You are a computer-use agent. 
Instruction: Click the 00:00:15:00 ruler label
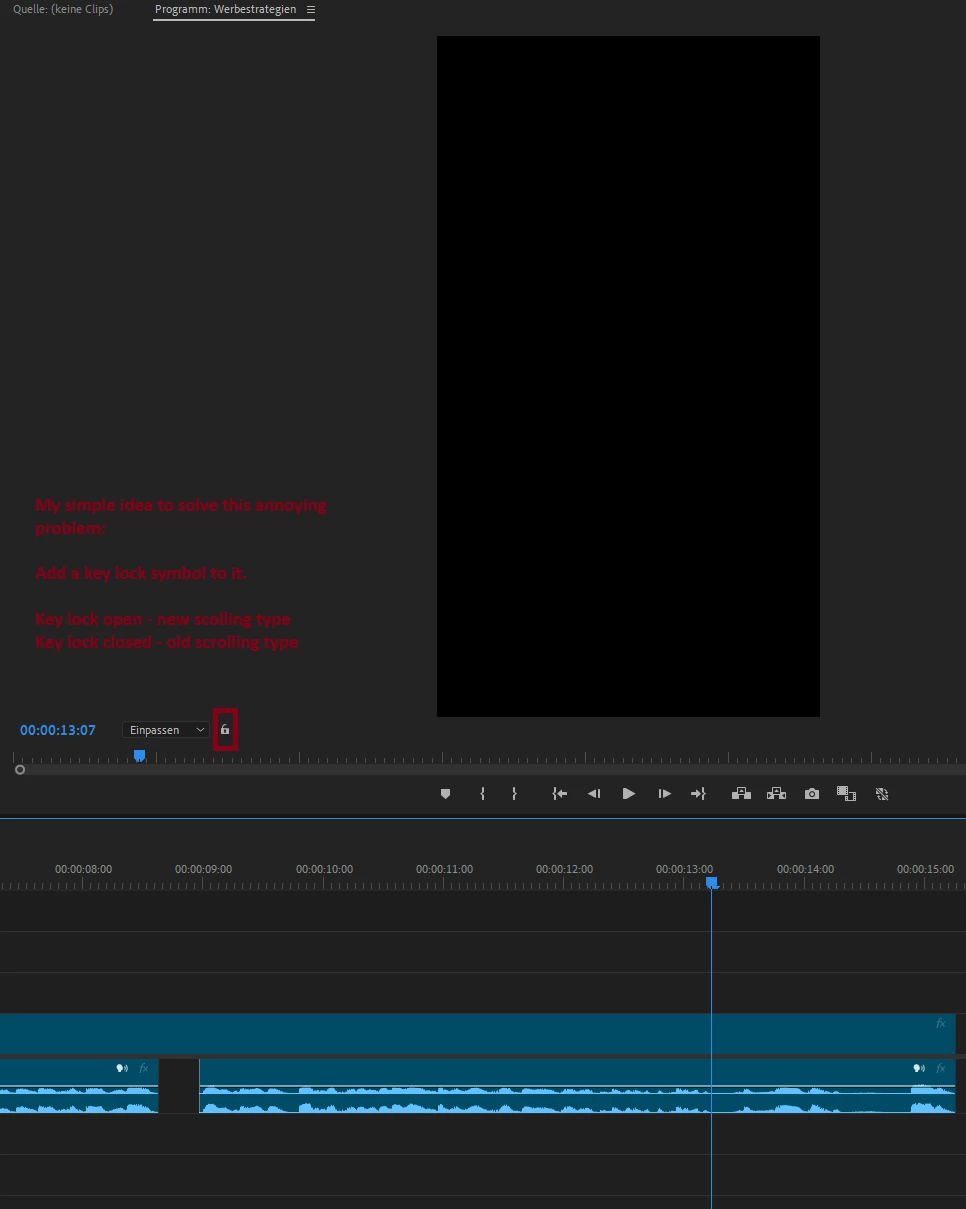(x=925, y=869)
